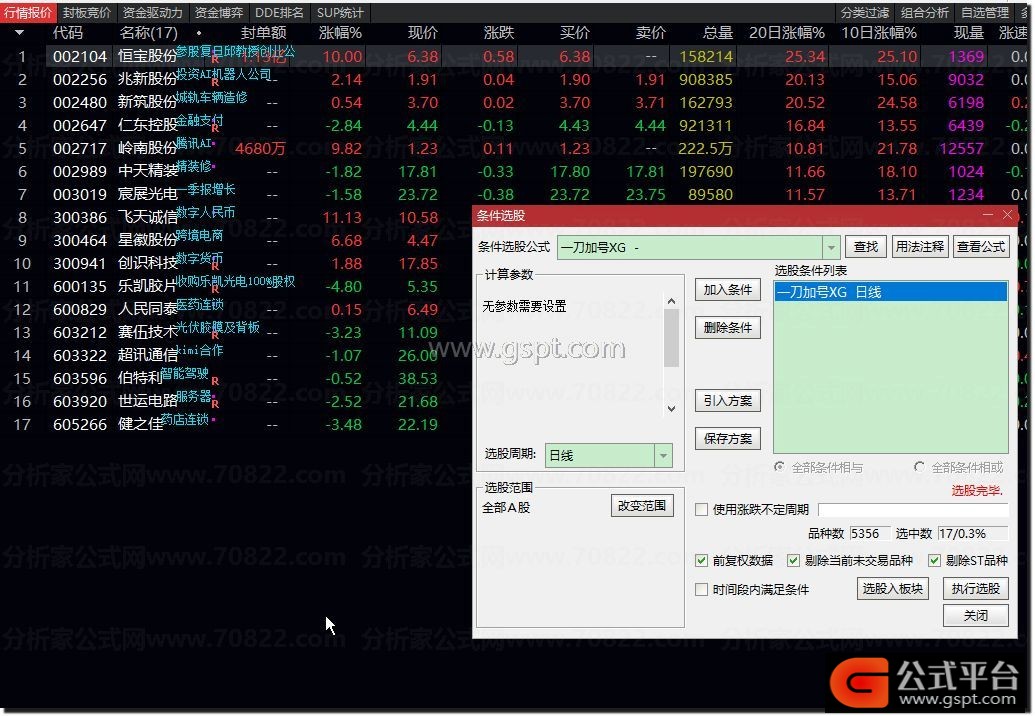1035x716 pixels.
Task: Select stock code 002104
Action: (80, 57)
